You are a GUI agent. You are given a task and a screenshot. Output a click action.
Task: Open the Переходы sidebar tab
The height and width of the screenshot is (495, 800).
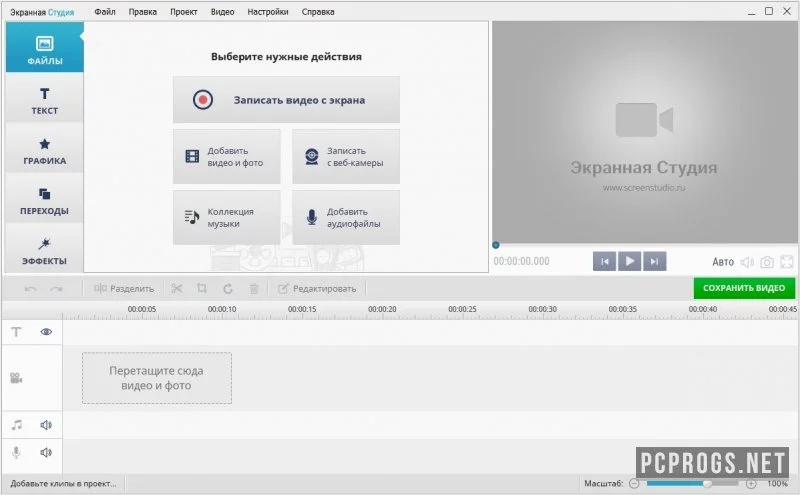[44, 200]
